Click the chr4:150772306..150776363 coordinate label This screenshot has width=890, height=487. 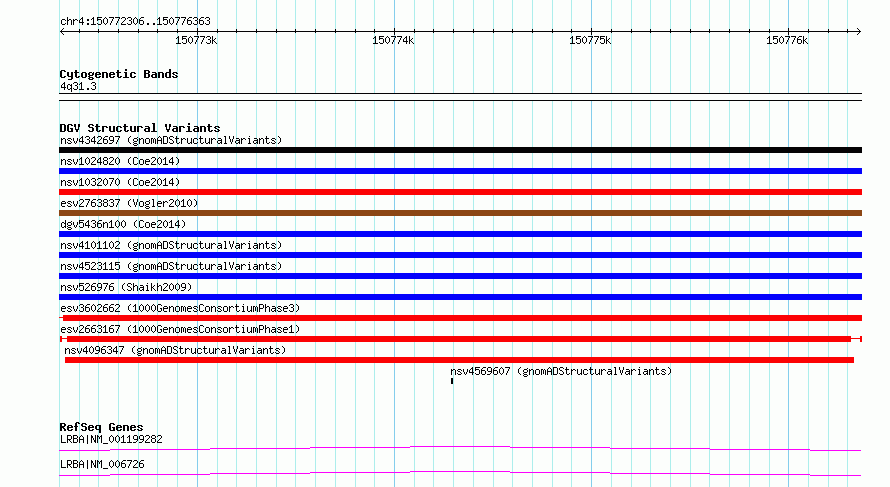coord(135,22)
